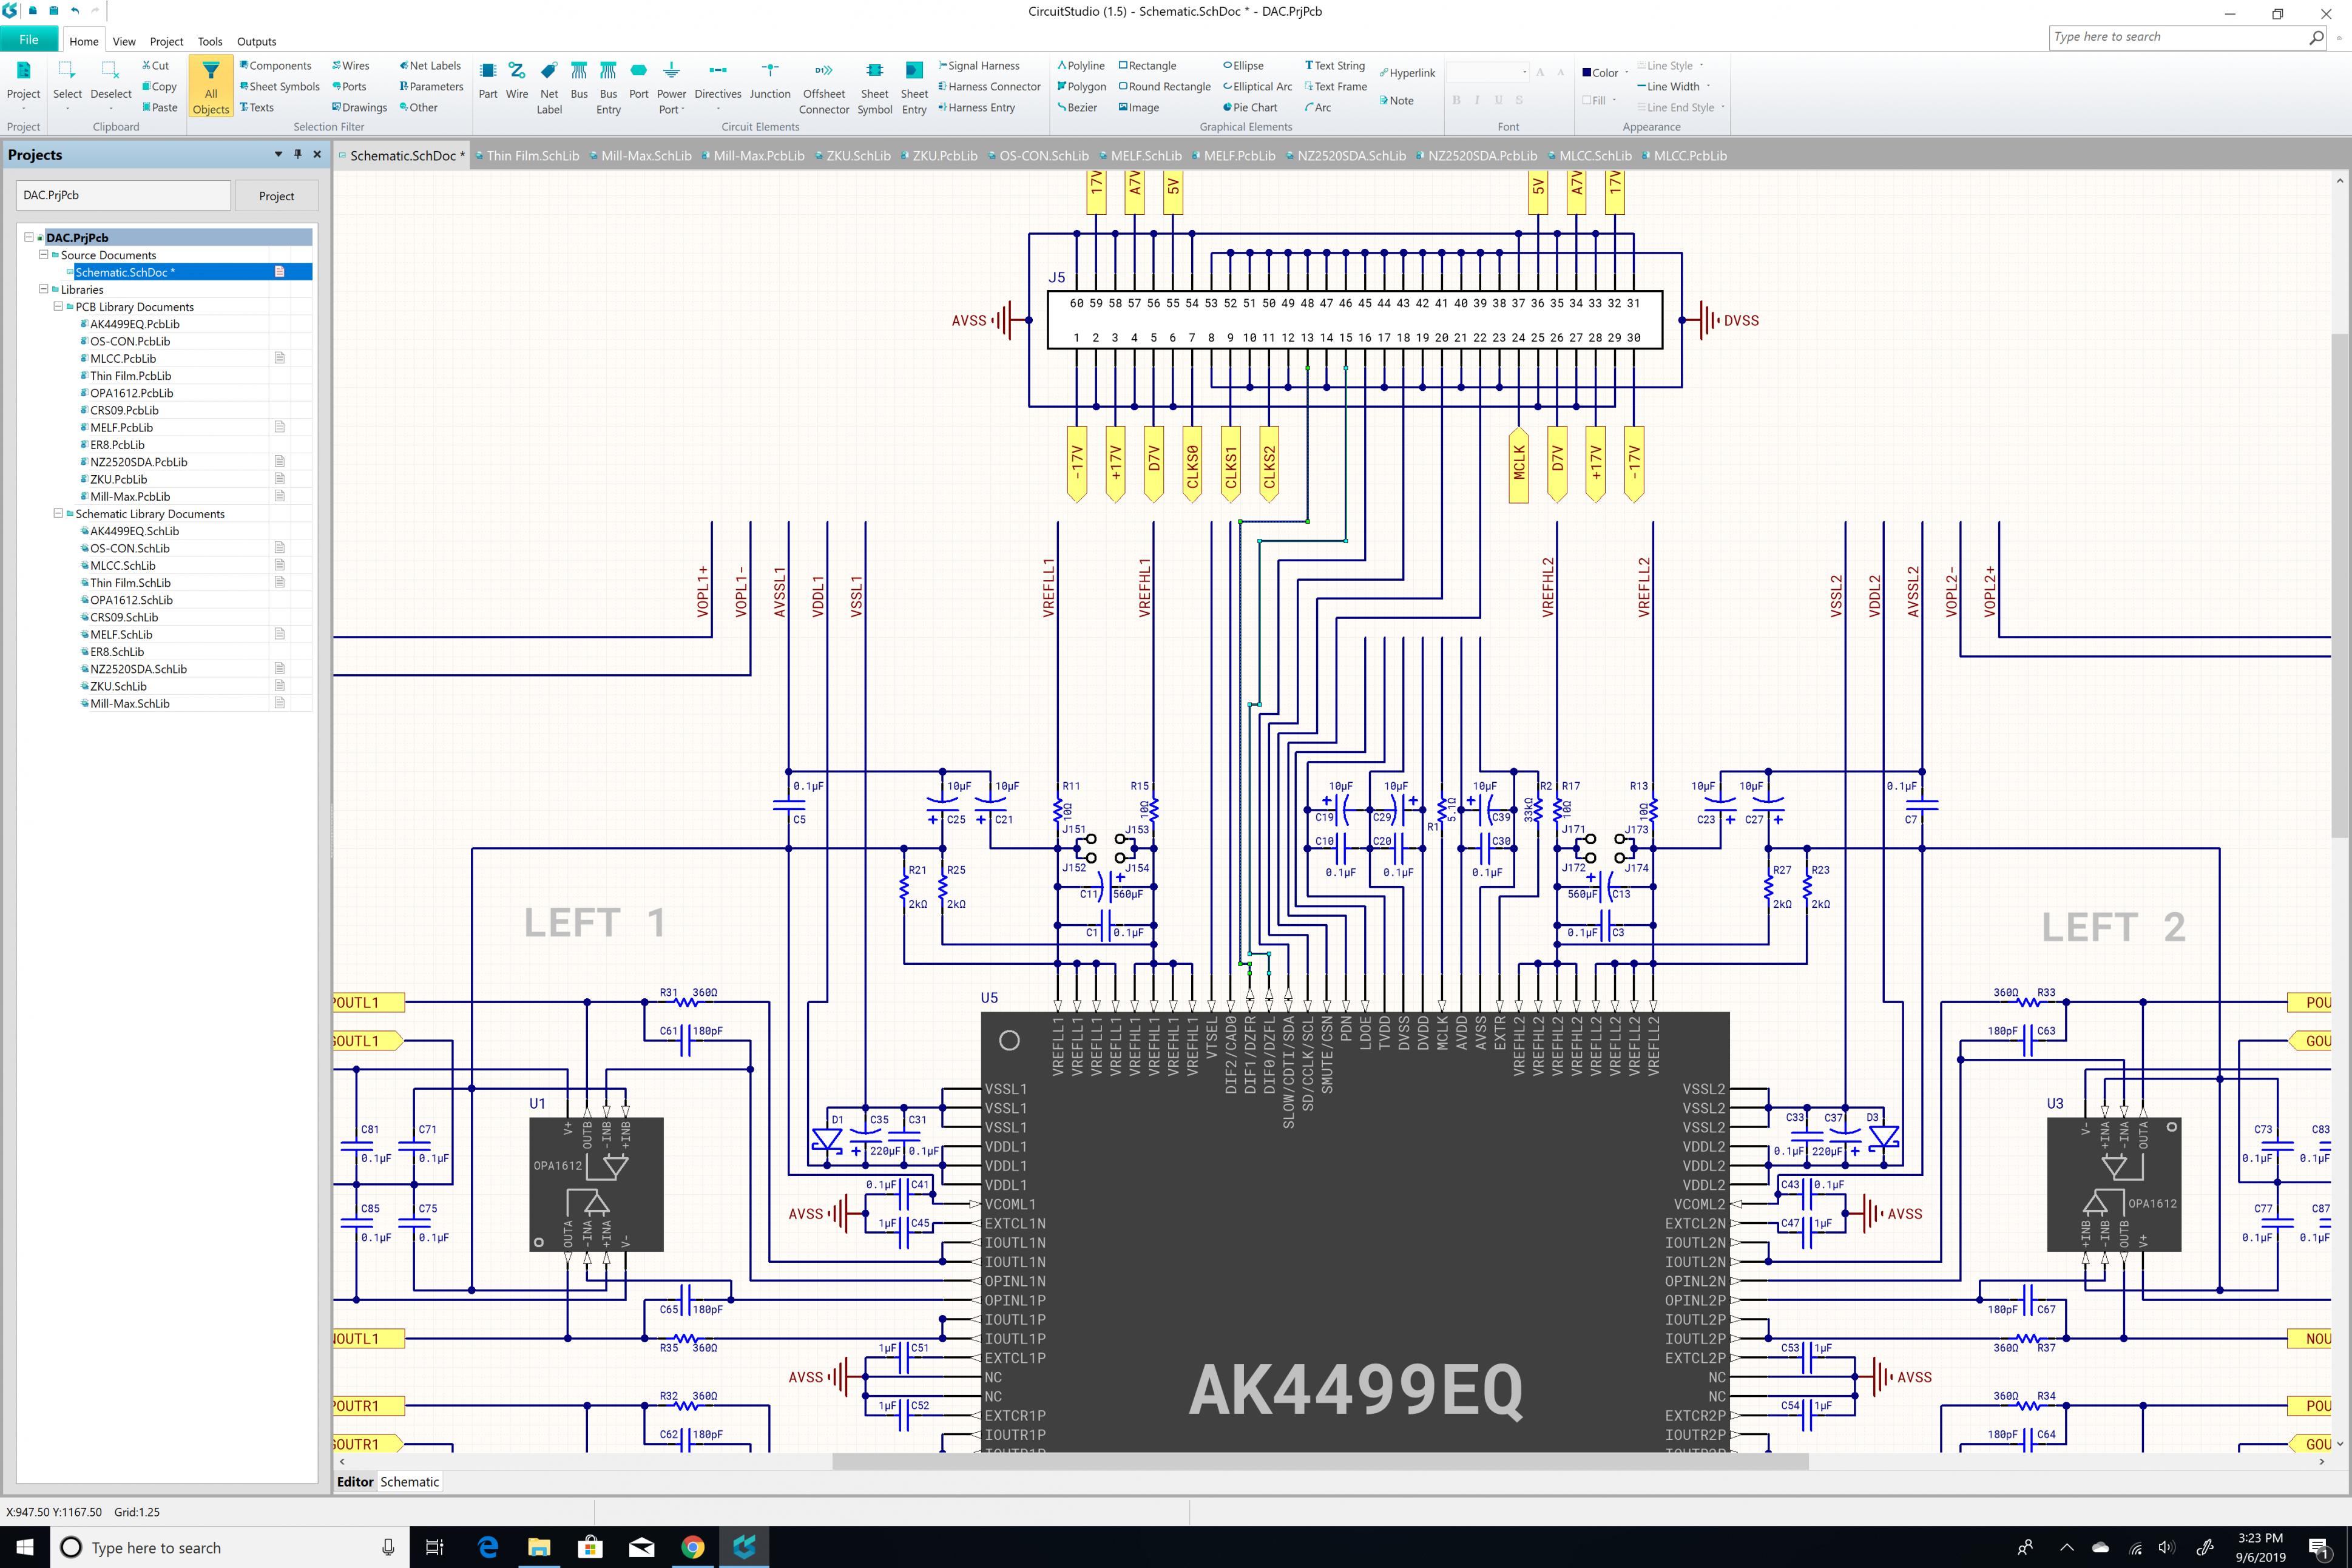Choose the Bus tool
Screen dimensions: 2352x1568
pyautogui.click(x=579, y=81)
